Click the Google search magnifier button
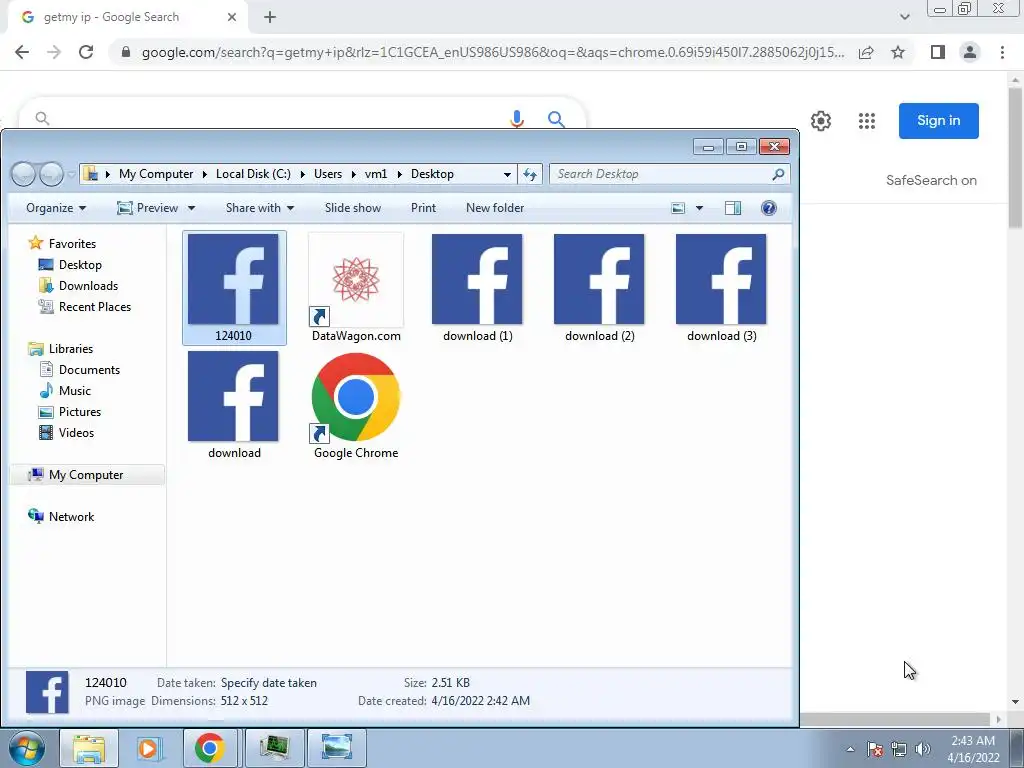The height and width of the screenshot is (768, 1024). click(556, 119)
